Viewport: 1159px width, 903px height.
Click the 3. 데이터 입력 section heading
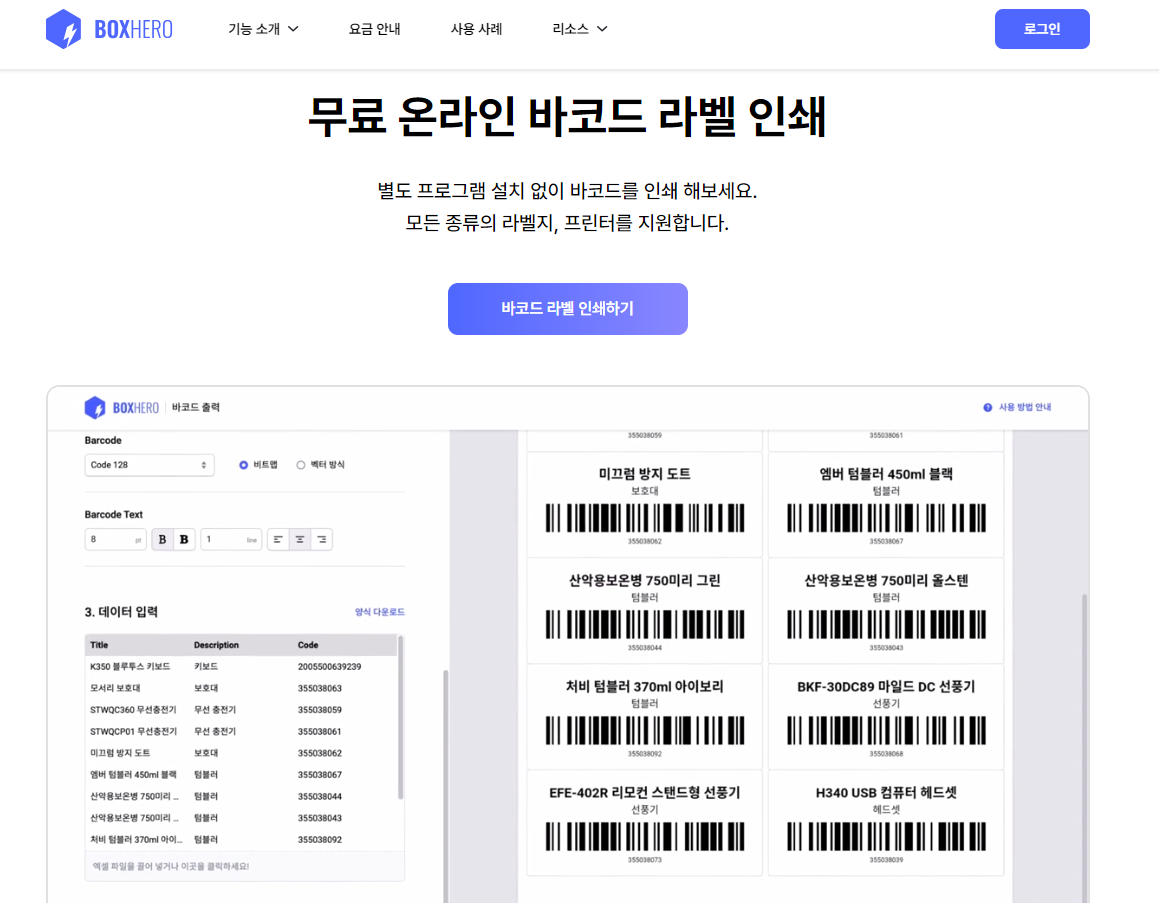121,612
